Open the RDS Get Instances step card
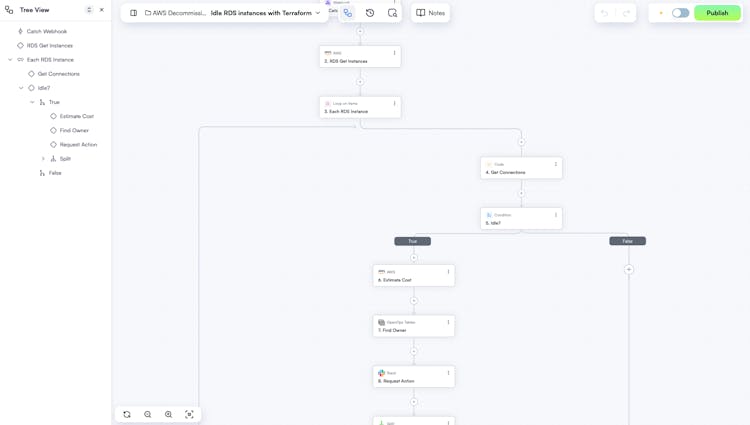The height and width of the screenshot is (425, 750). click(x=360, y=56)
